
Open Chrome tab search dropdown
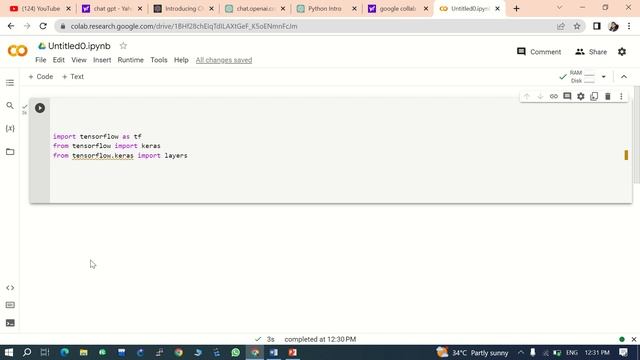[x=560, y=8]
